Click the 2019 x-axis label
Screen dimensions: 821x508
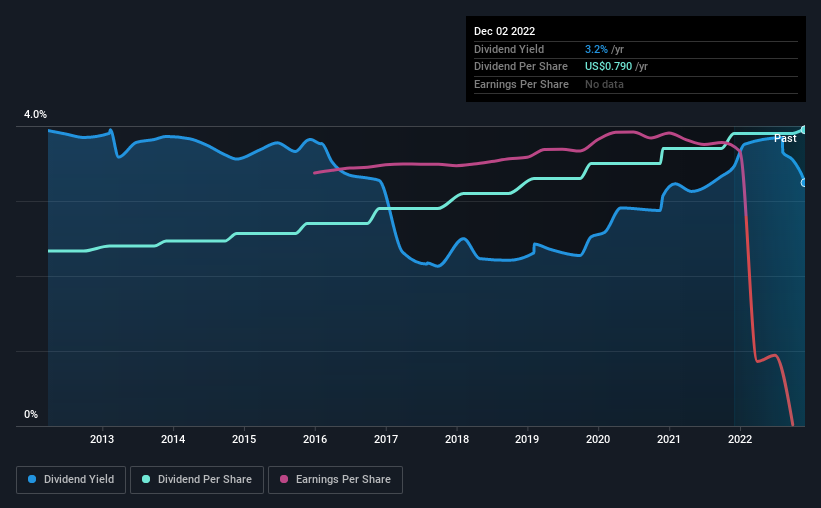pos(527,439)
